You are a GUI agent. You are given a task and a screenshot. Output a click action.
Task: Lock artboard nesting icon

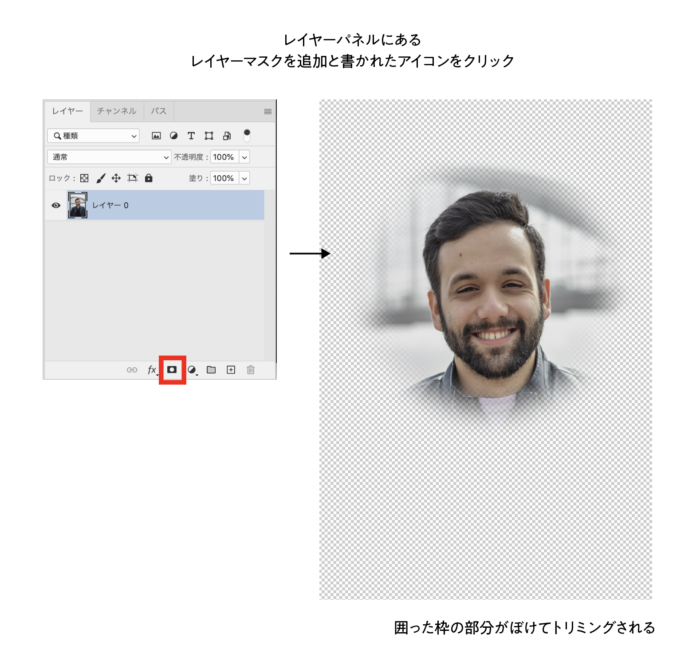(132, 178)
